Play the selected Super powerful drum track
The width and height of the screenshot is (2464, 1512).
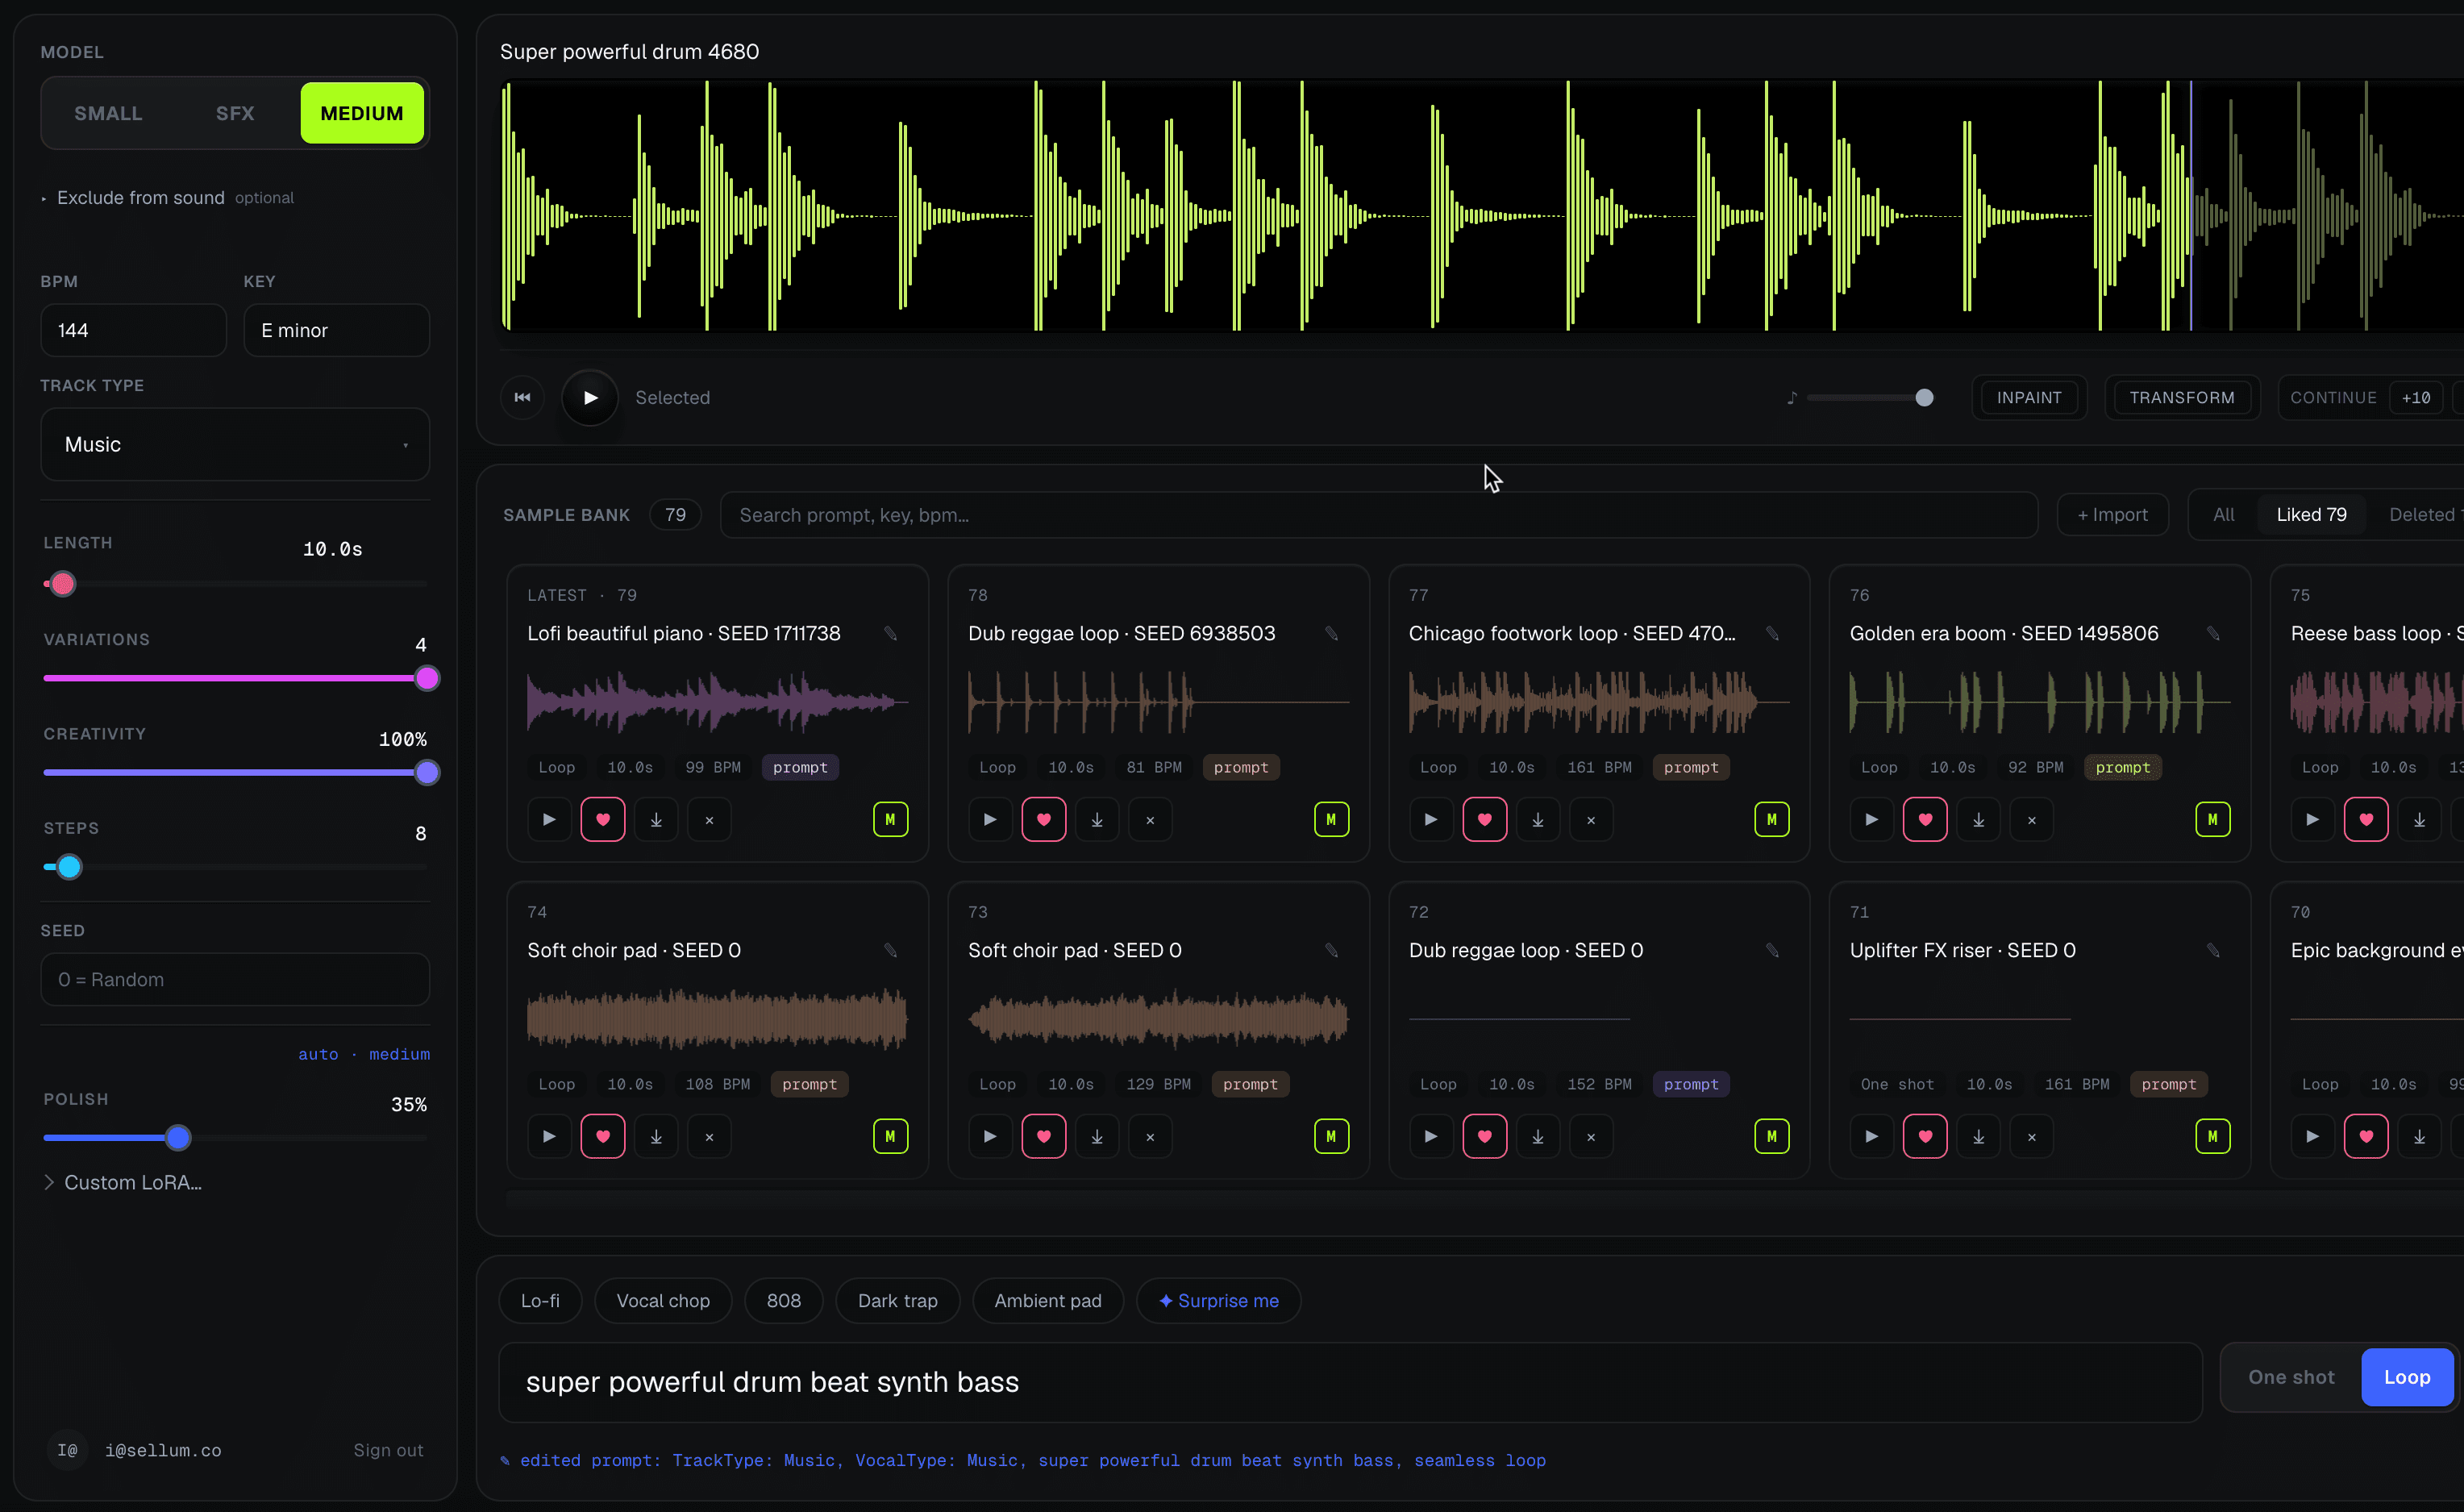coord(590,398)
